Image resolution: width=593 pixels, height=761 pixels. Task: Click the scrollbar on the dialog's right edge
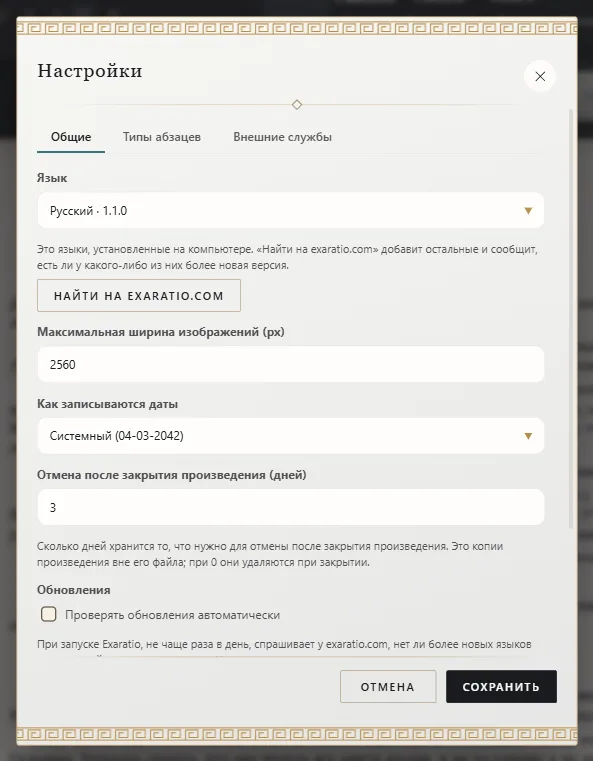click(x=571, y=319)
